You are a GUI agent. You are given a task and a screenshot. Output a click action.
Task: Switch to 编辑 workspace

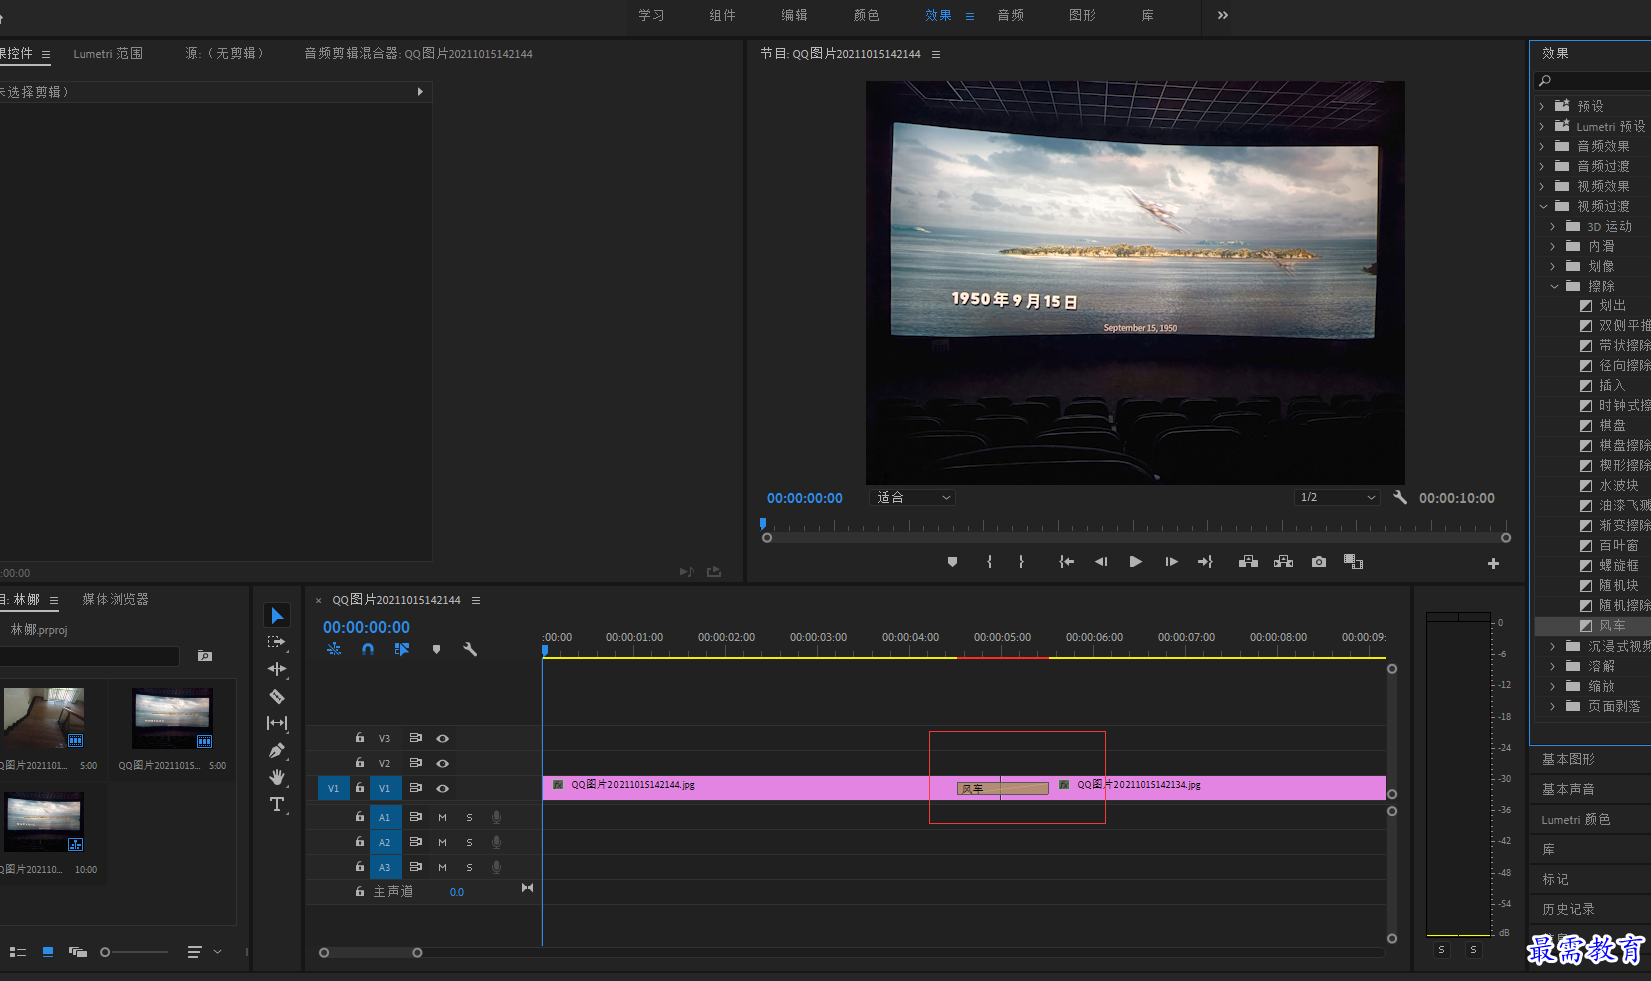(x=794, y=15)
